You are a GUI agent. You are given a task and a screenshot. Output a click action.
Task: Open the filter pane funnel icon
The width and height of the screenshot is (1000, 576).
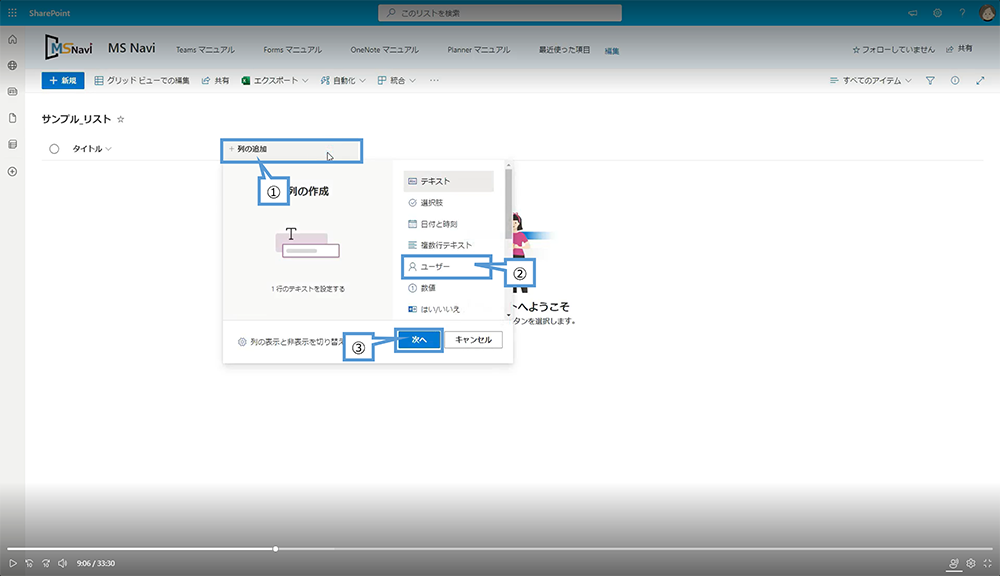click(930, 80)
